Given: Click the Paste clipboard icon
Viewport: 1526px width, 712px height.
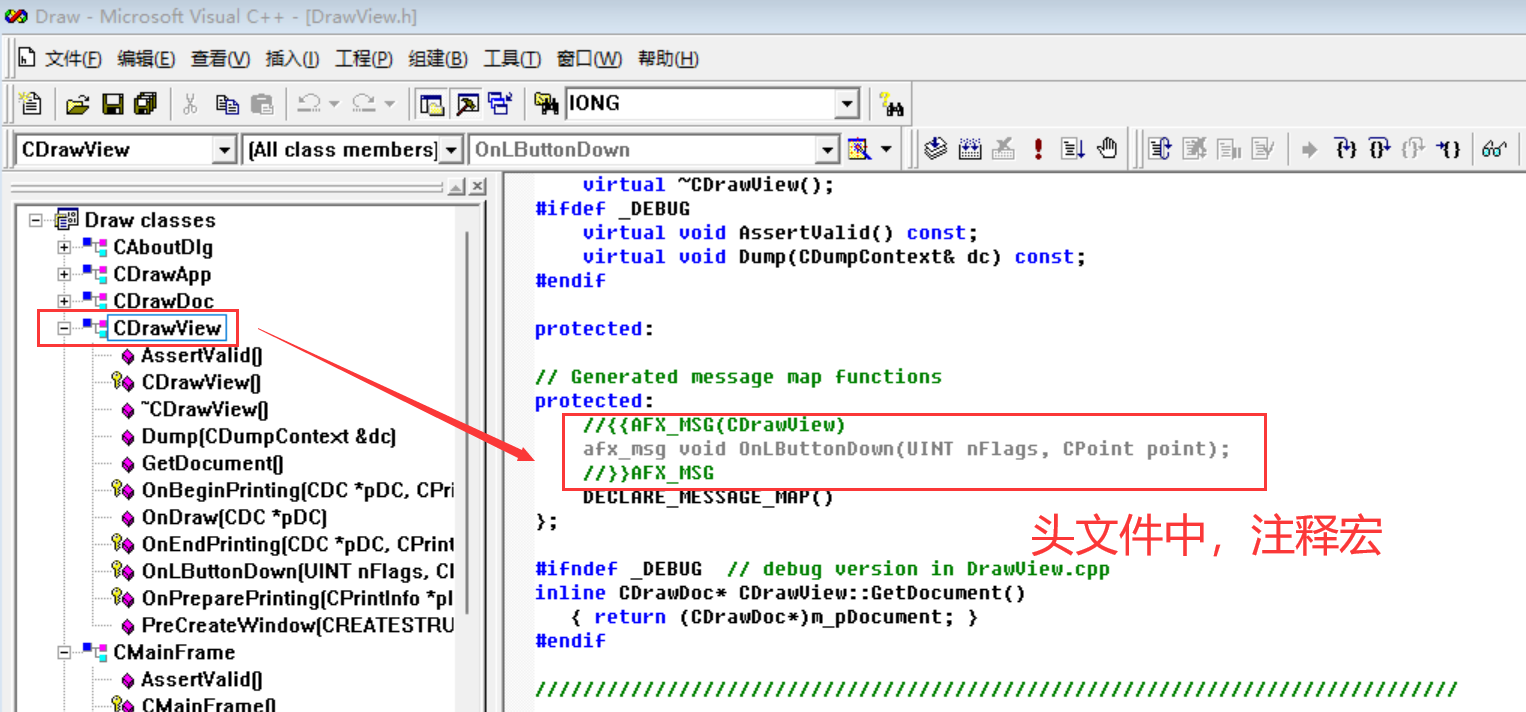Looking at the screenshot, I should [x=262, y=103].
